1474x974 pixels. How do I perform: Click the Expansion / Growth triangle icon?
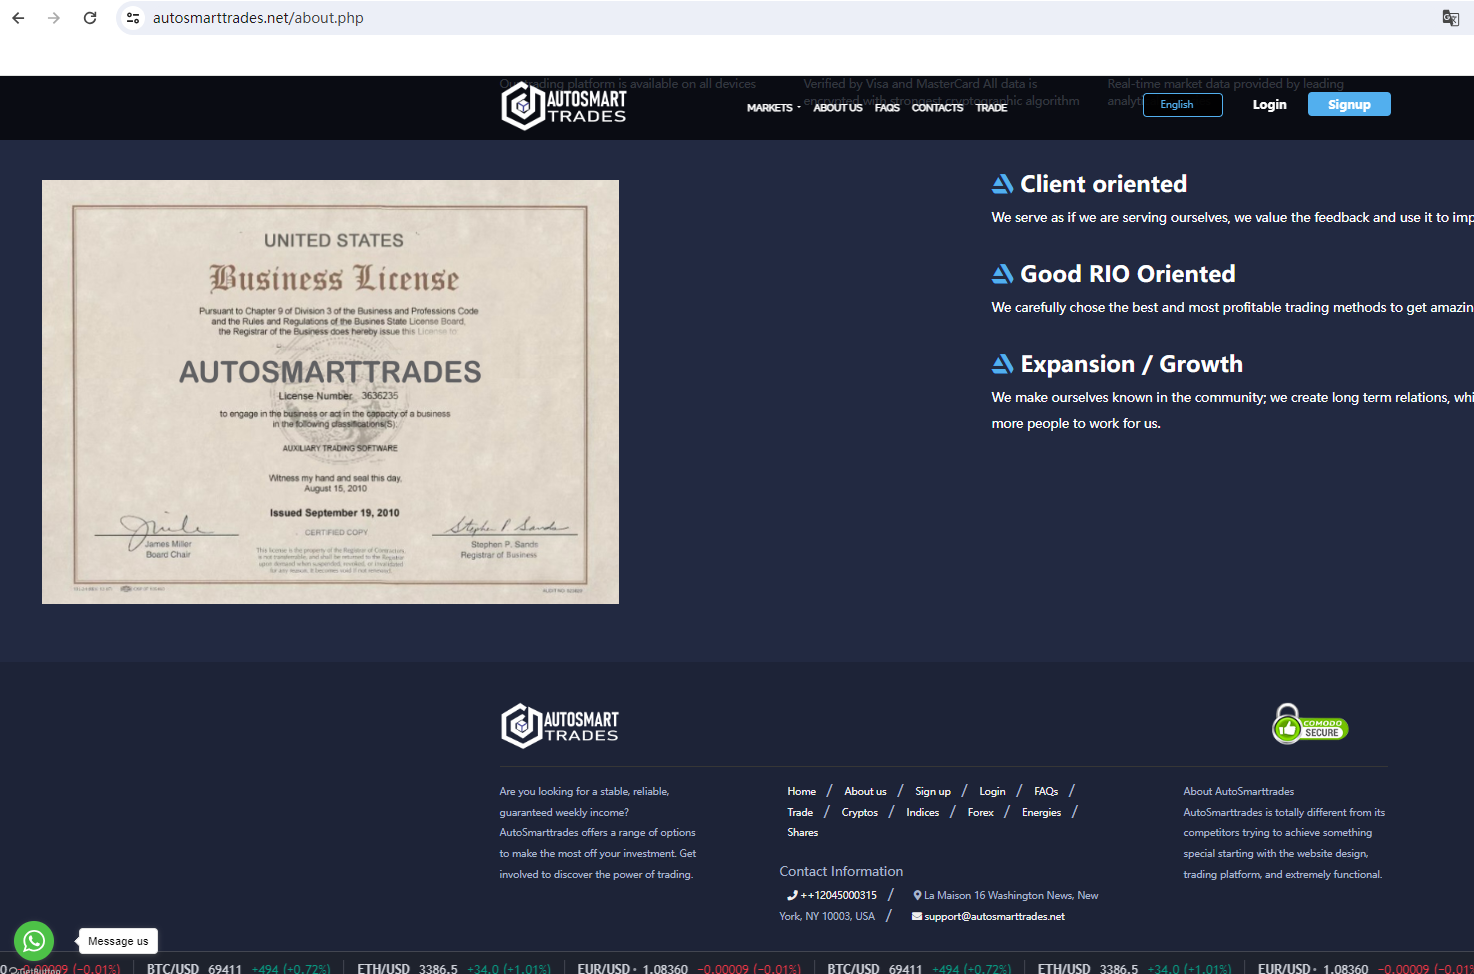coord(1003,364)
